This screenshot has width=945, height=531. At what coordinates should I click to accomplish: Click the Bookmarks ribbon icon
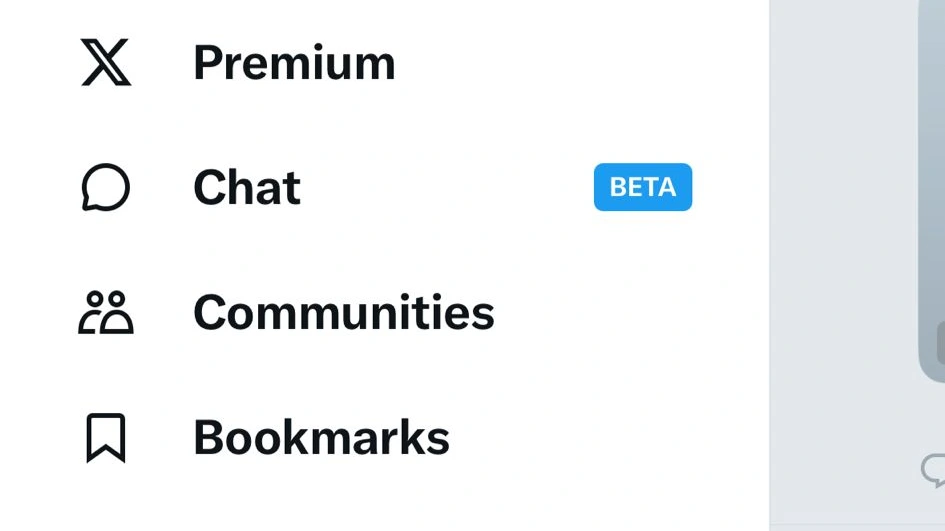[x=105, y=438]
